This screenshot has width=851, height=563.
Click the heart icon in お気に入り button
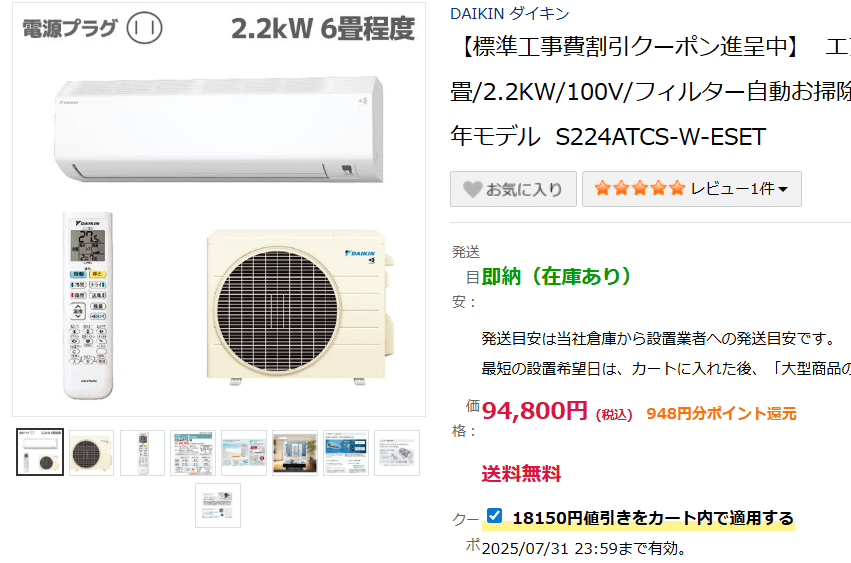pos(472,189)
